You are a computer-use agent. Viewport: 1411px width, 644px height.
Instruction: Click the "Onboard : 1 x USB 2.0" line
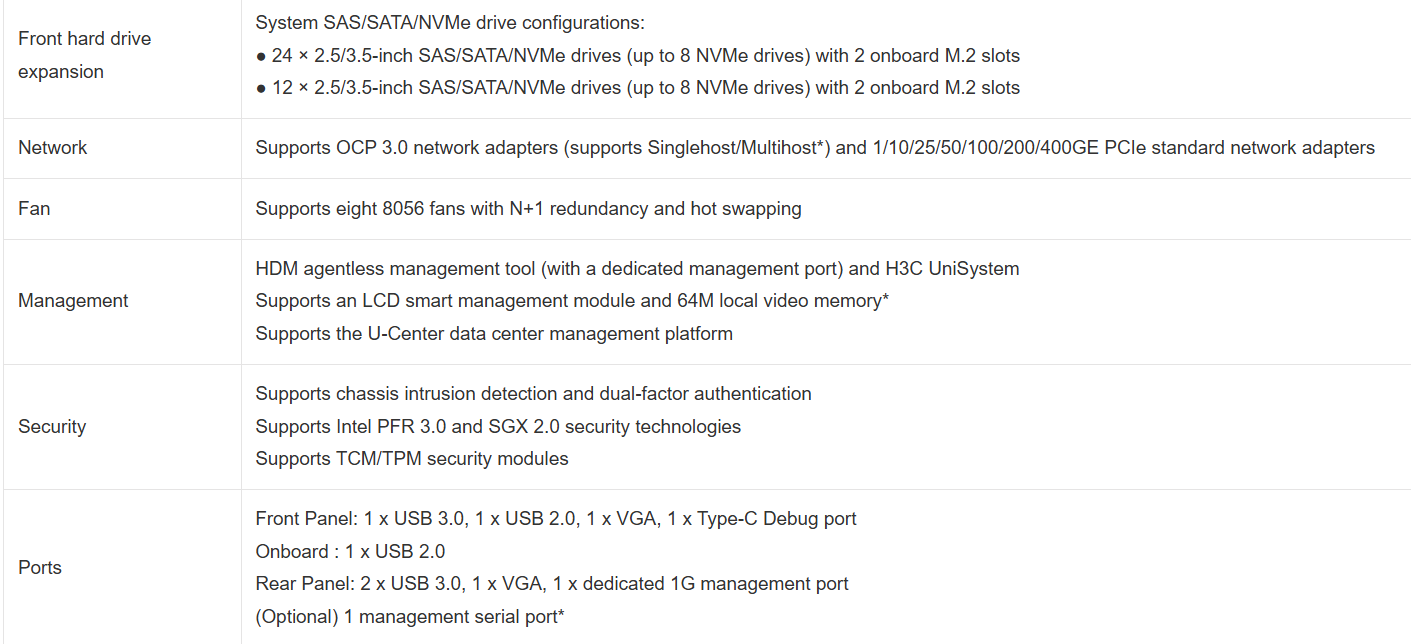(x=350, y=552)
